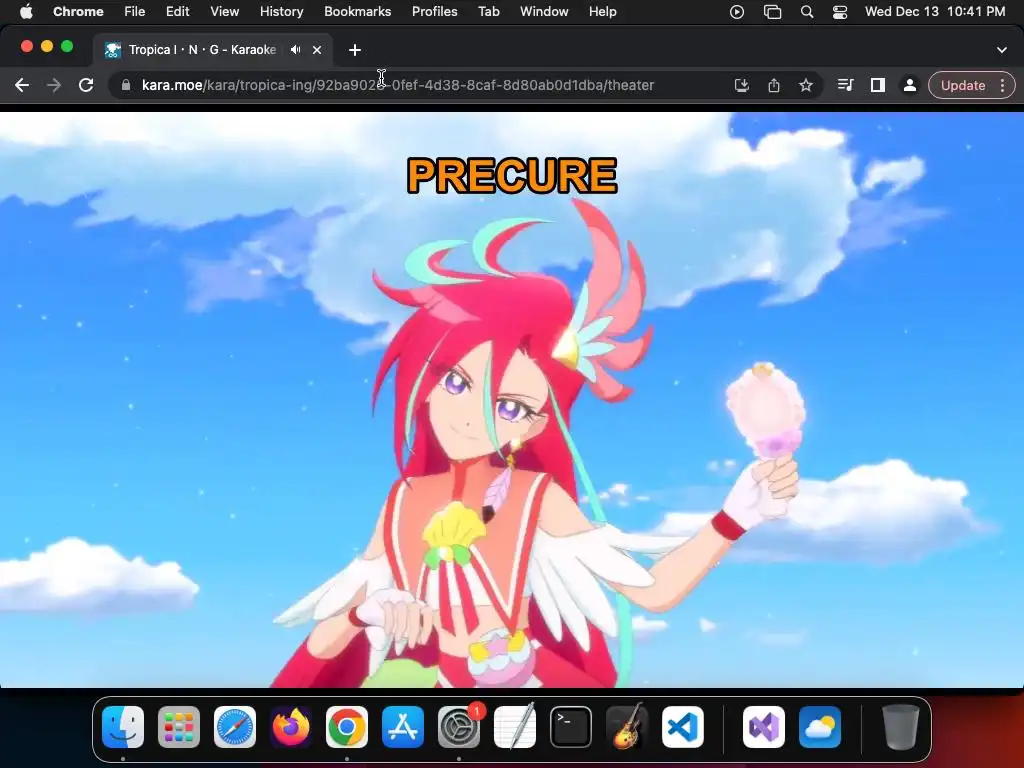Select the Tropica I·N·G Karaoke tab

(x=213, y=50)
